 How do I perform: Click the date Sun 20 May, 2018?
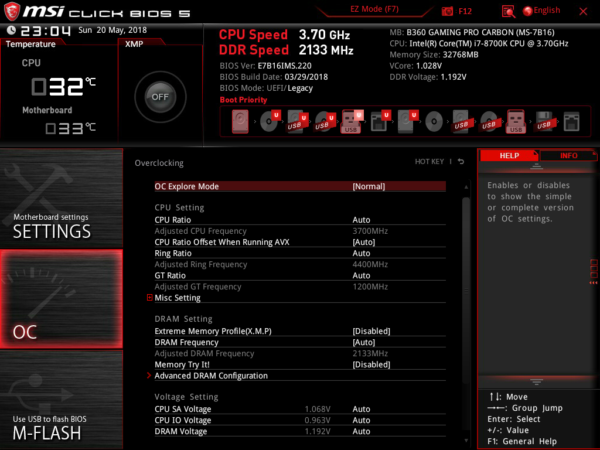(x=112, y=30)
